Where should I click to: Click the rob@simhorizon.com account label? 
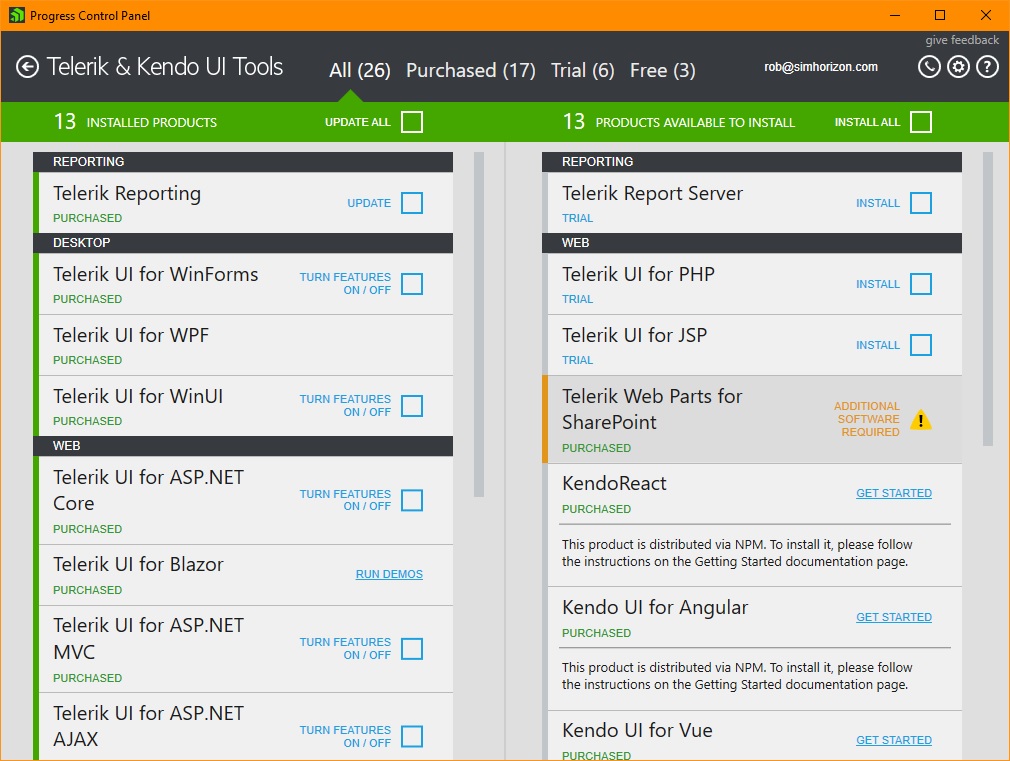[821, 67]
